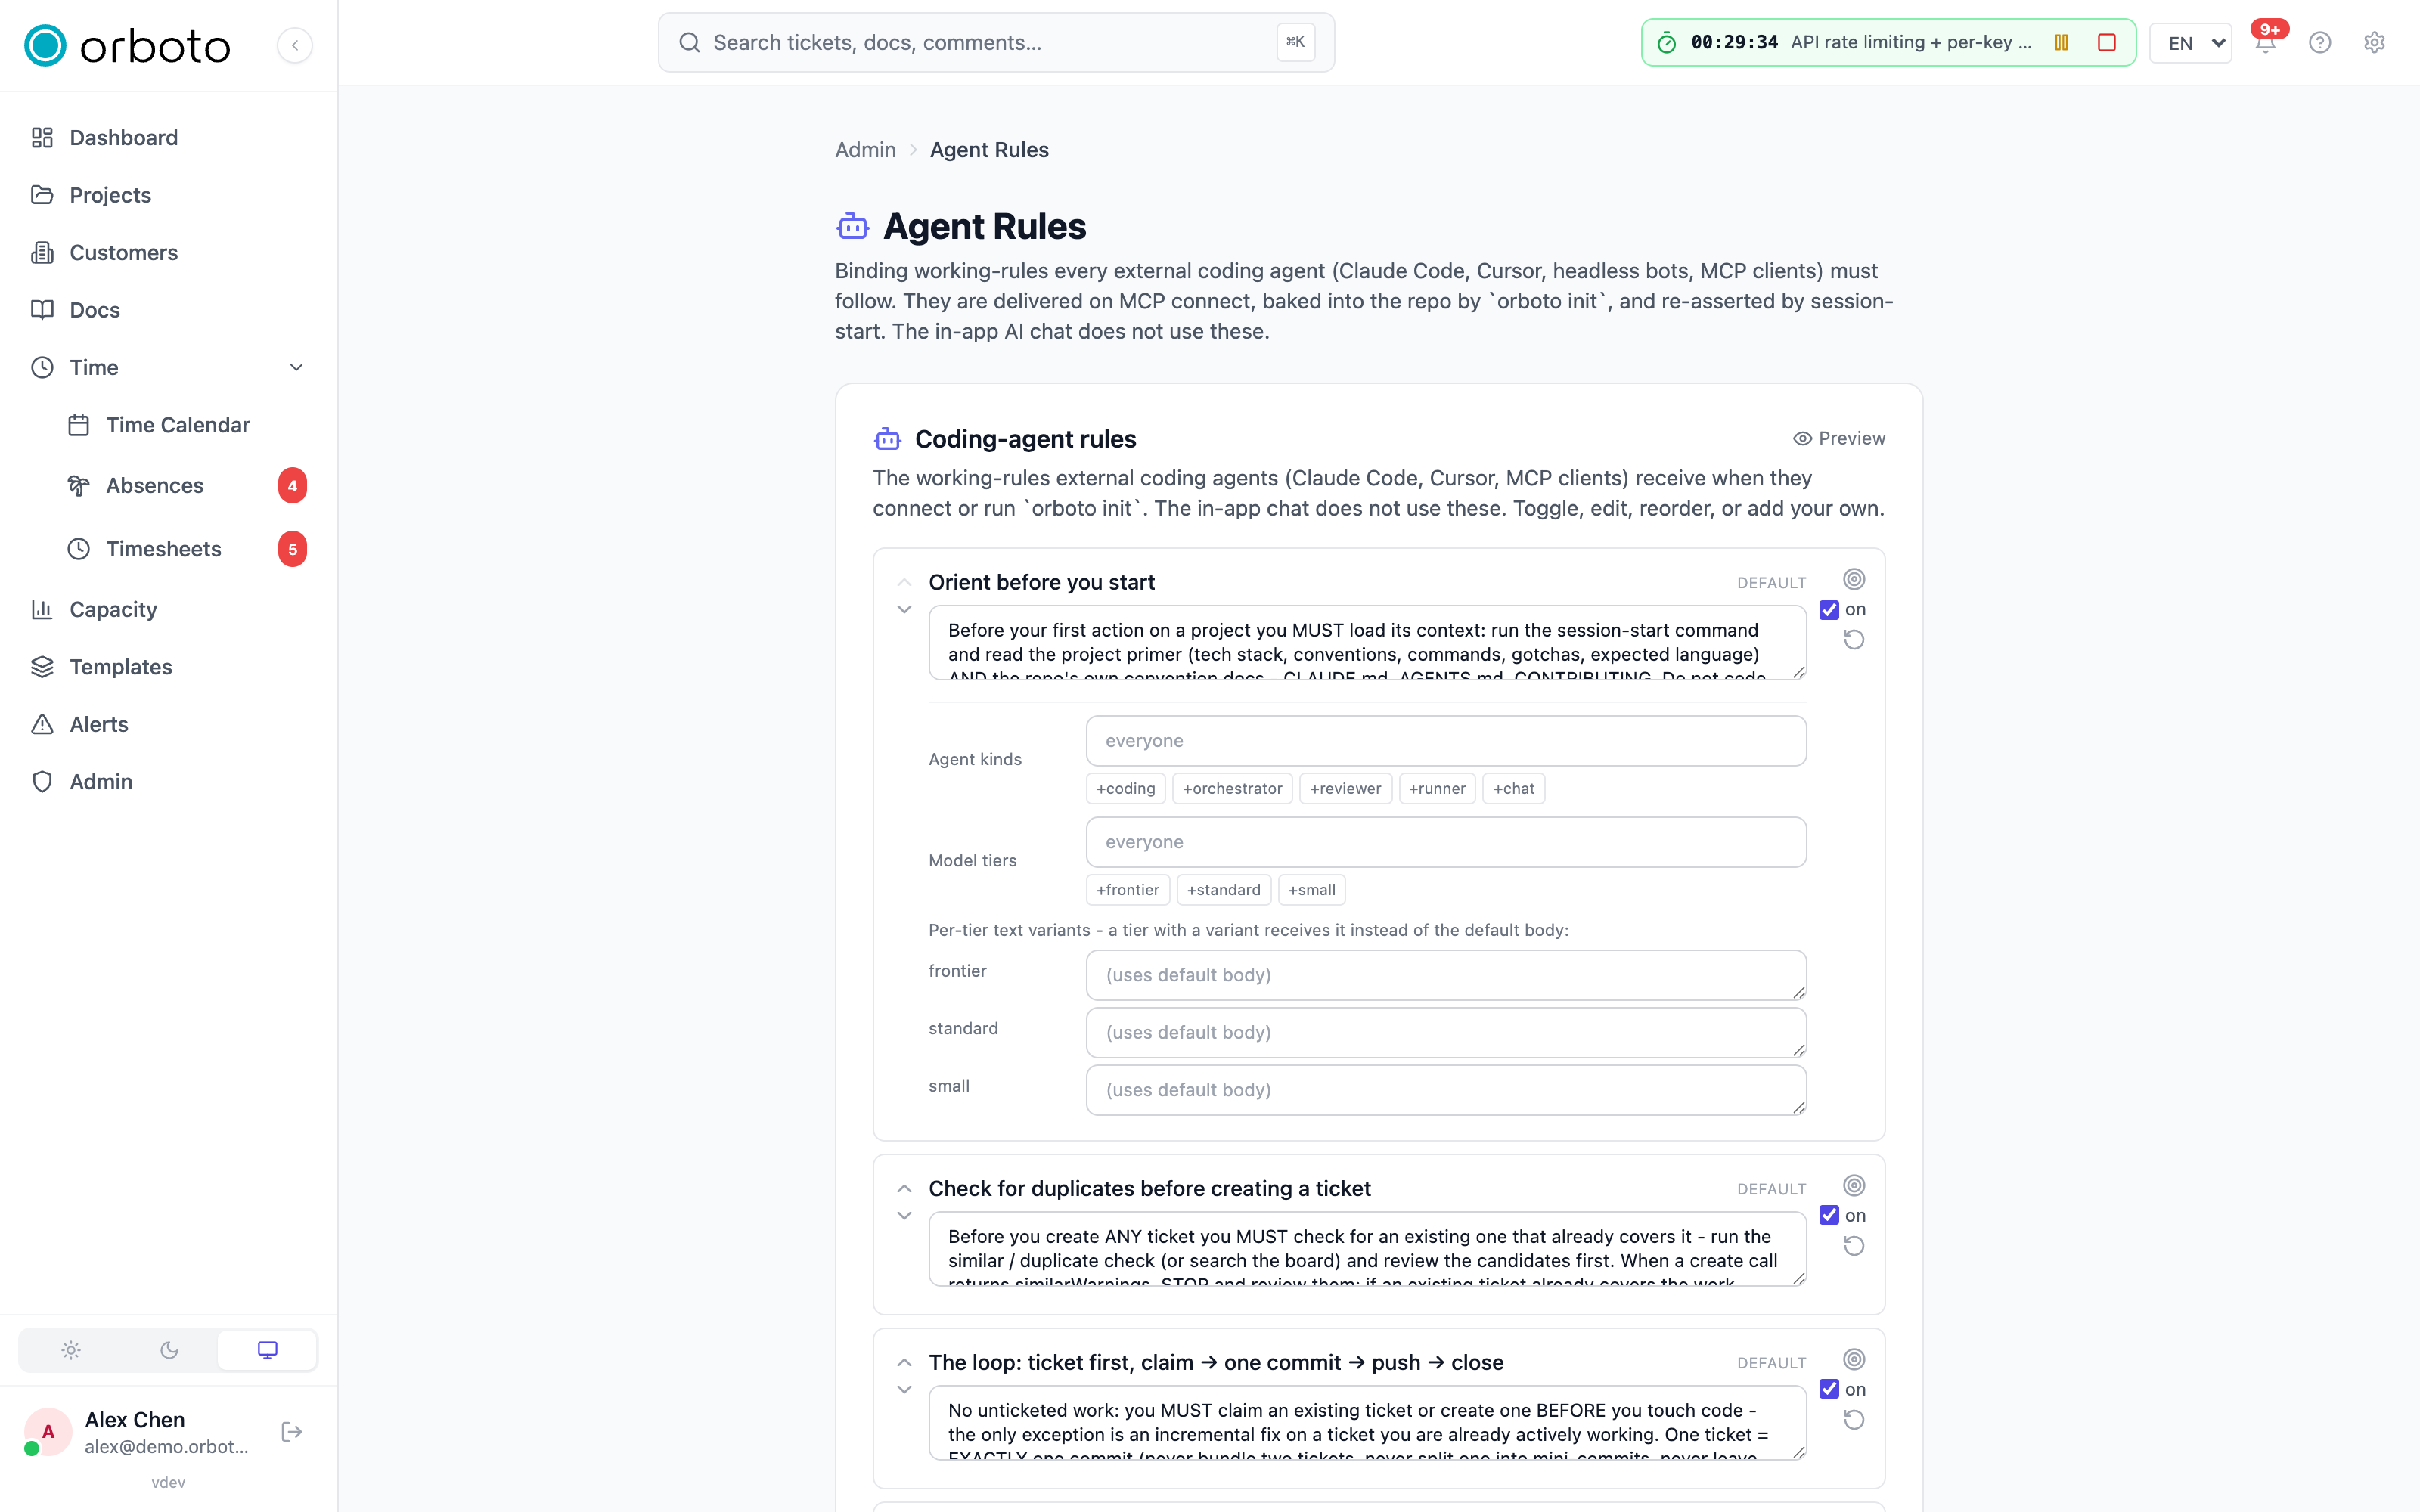Screen dimensions: 2420x1512
Task: Click the orboto logo
Action: (x=127, y=45)
